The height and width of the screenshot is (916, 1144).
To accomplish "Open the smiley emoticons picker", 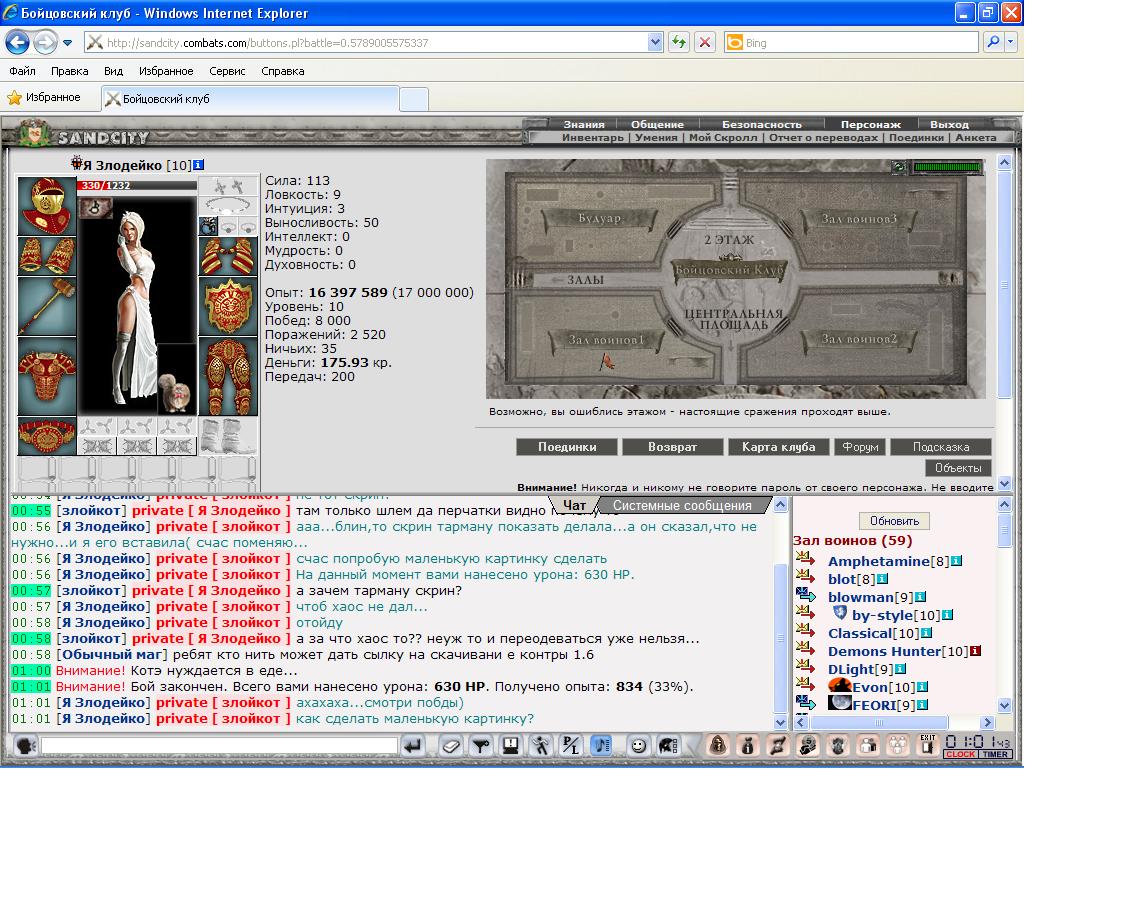I will point(638,745).
